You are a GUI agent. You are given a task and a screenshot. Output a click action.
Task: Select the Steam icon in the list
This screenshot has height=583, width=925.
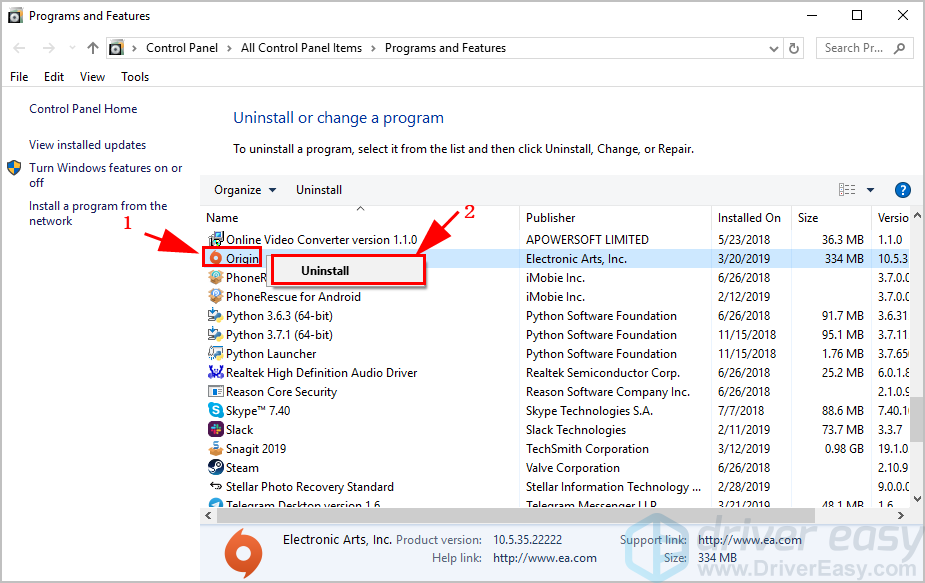[216, 468]
